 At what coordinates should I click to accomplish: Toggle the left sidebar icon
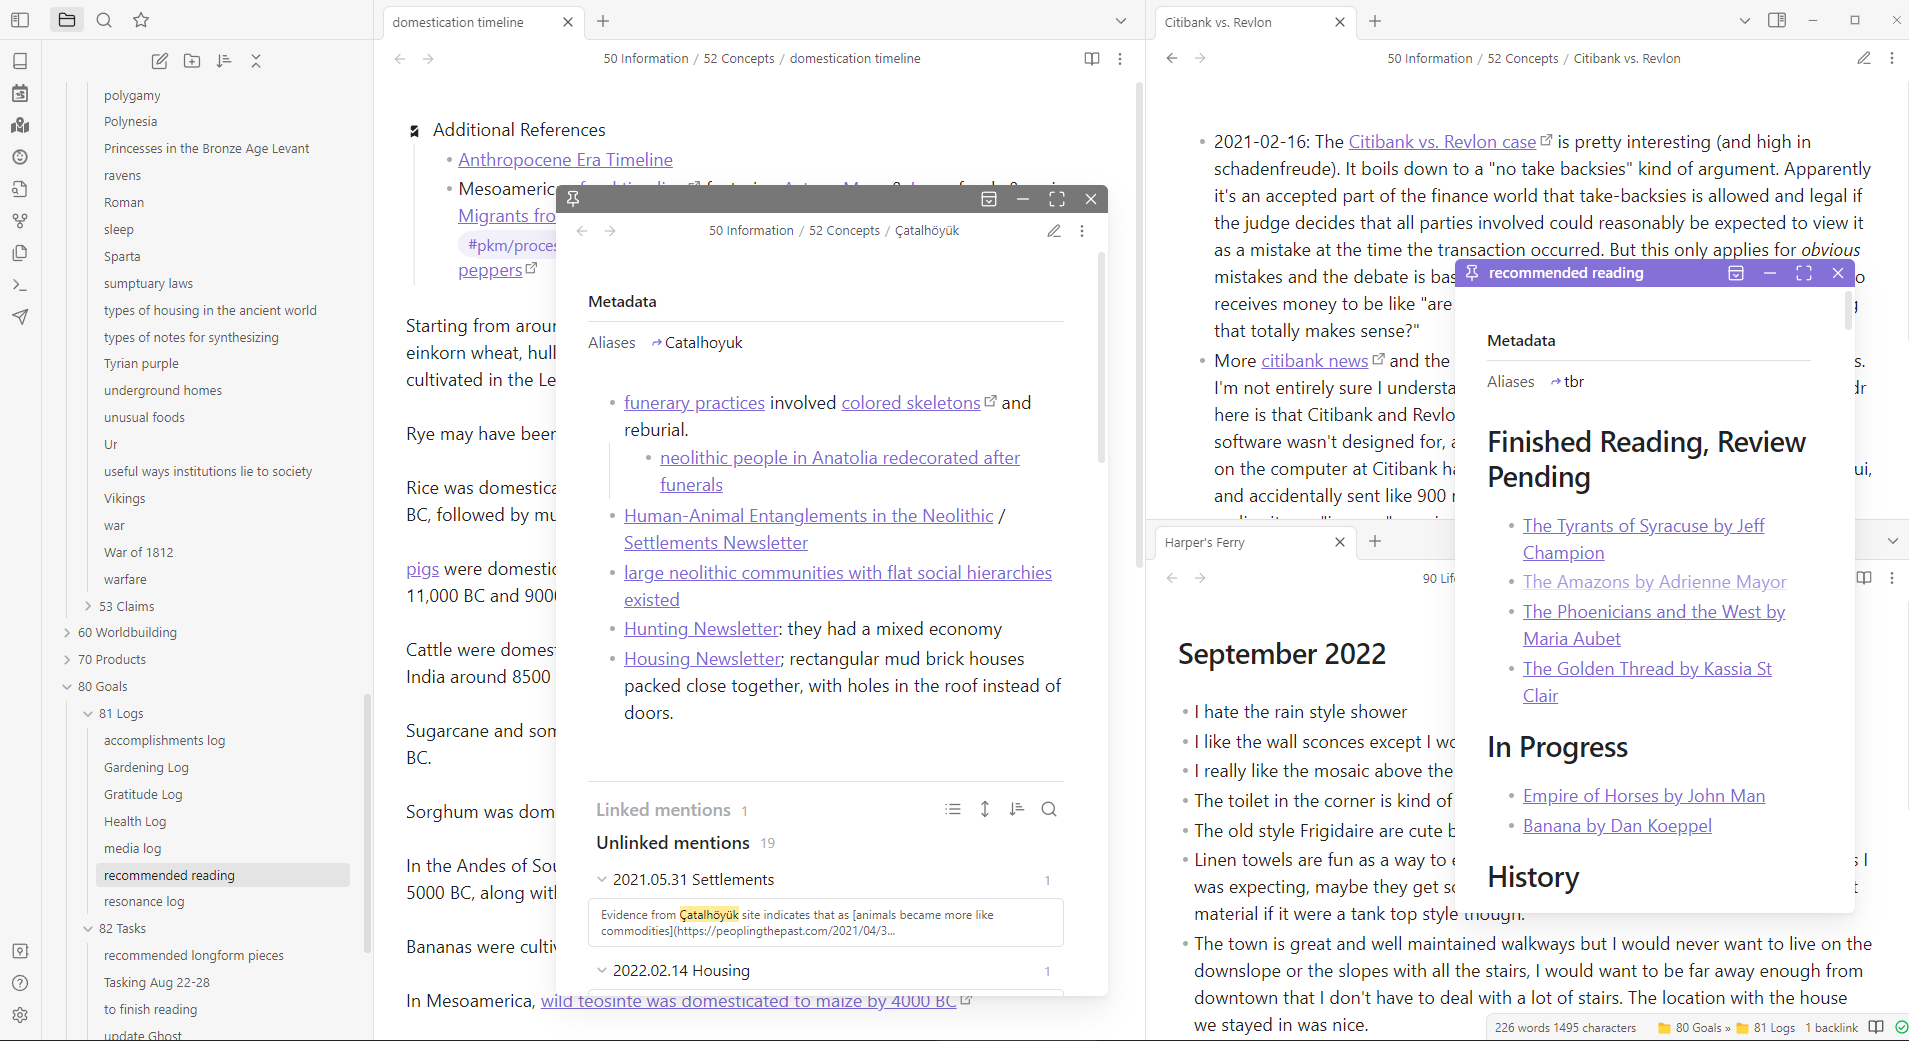click(20, 20)
